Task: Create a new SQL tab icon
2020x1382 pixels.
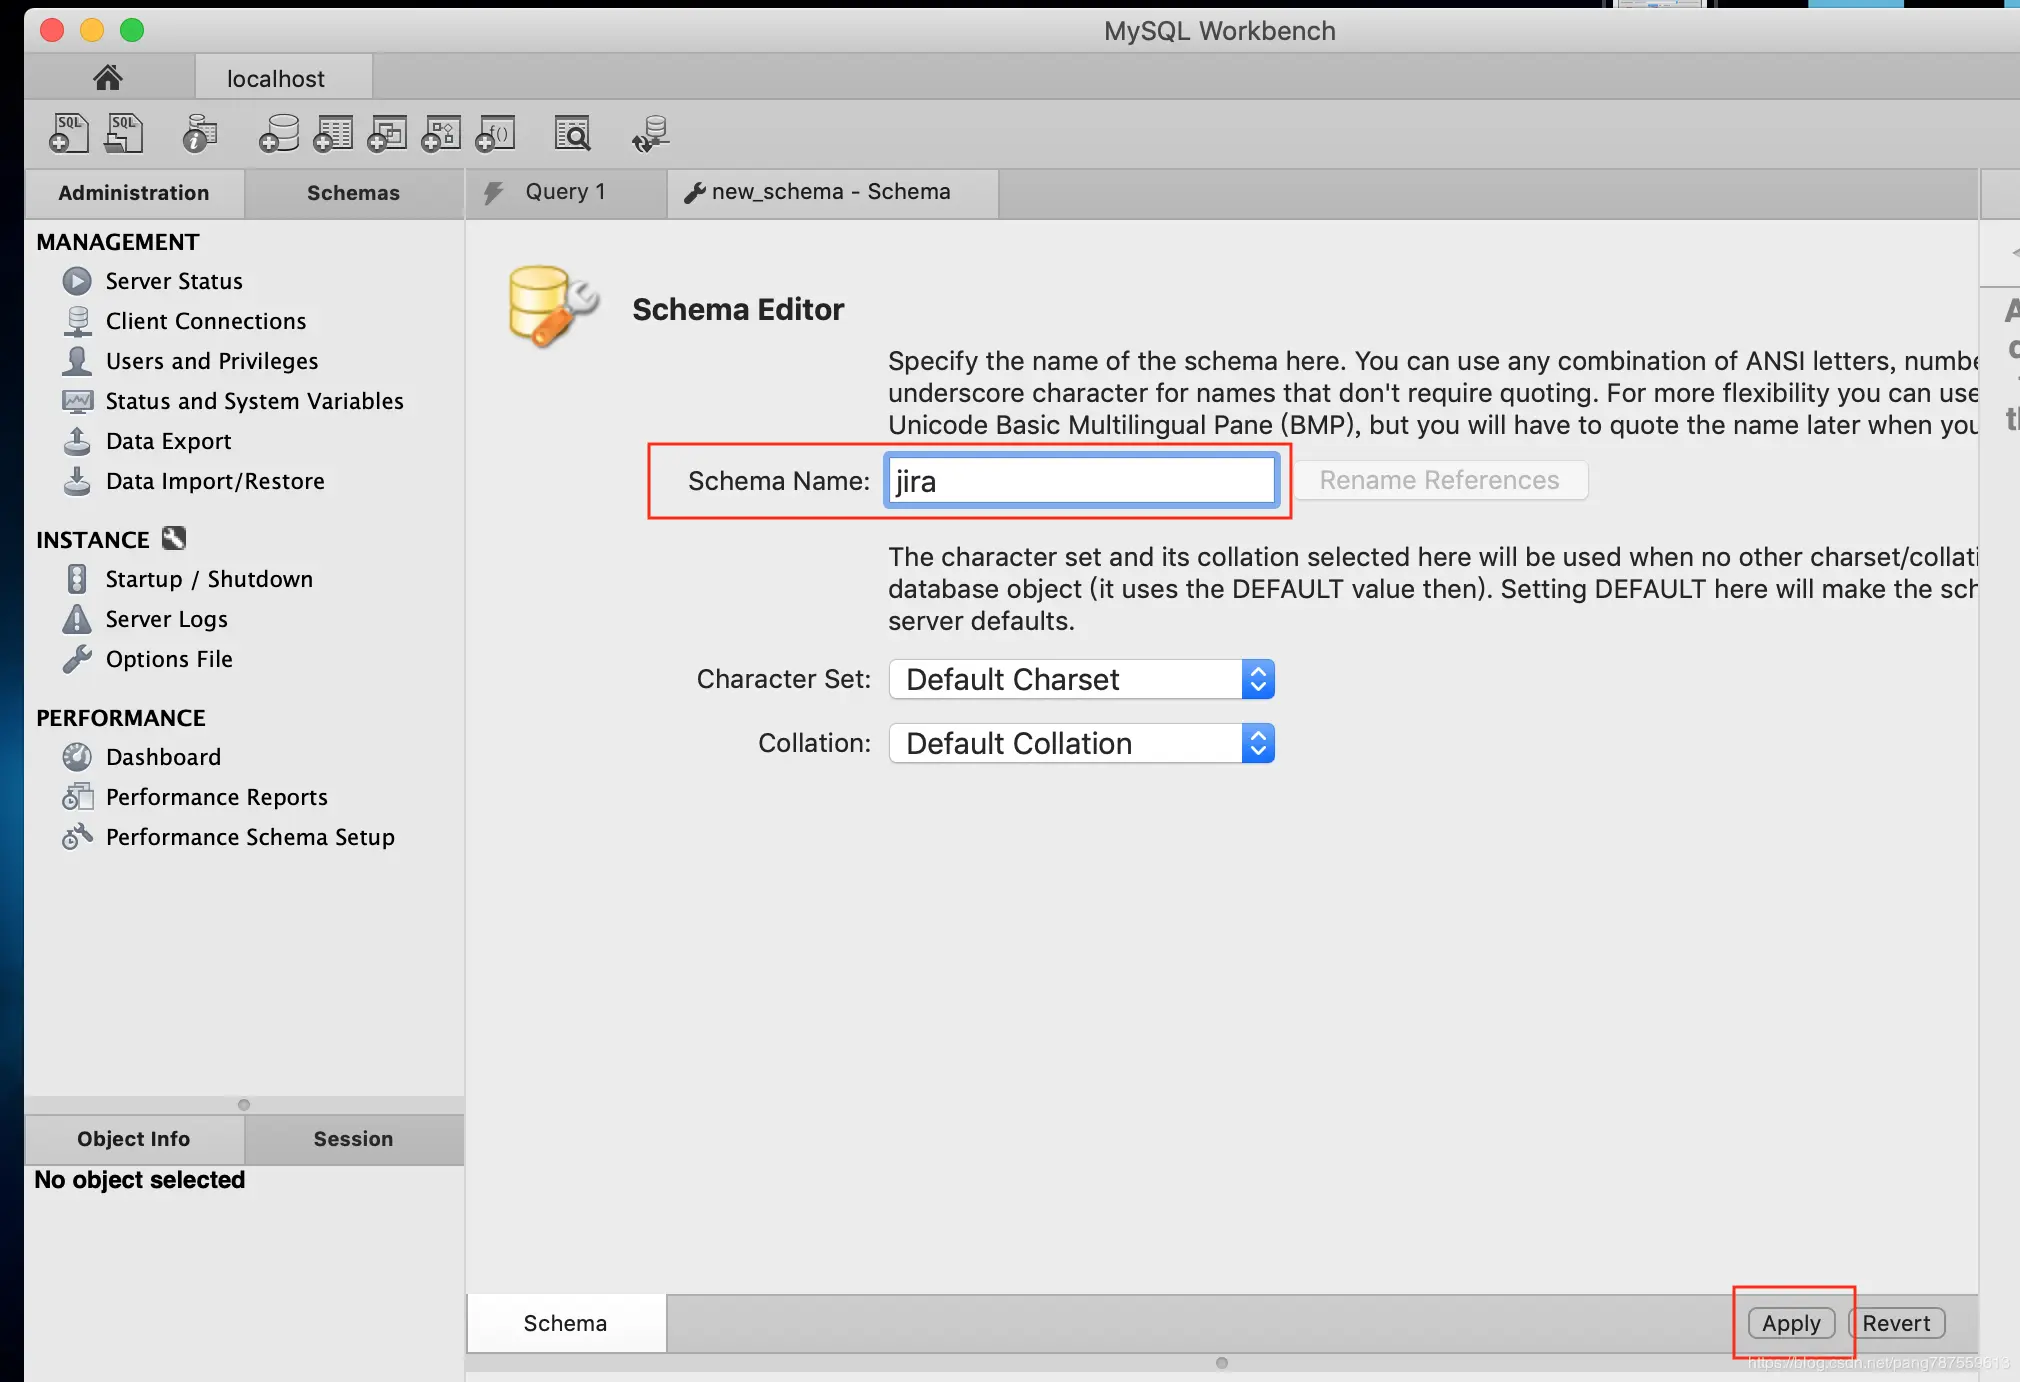Action: click(69, 133)
